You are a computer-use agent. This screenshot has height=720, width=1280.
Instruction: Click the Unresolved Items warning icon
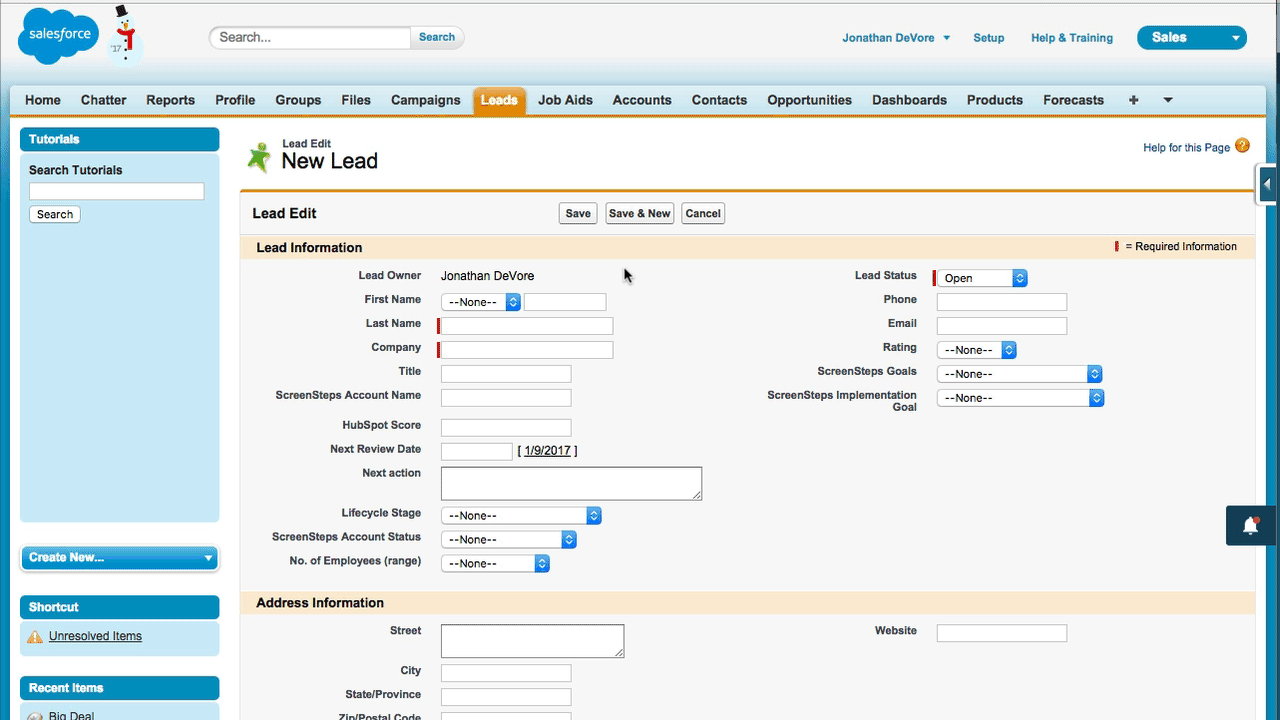pyautogui.click(x=35, y=636)
